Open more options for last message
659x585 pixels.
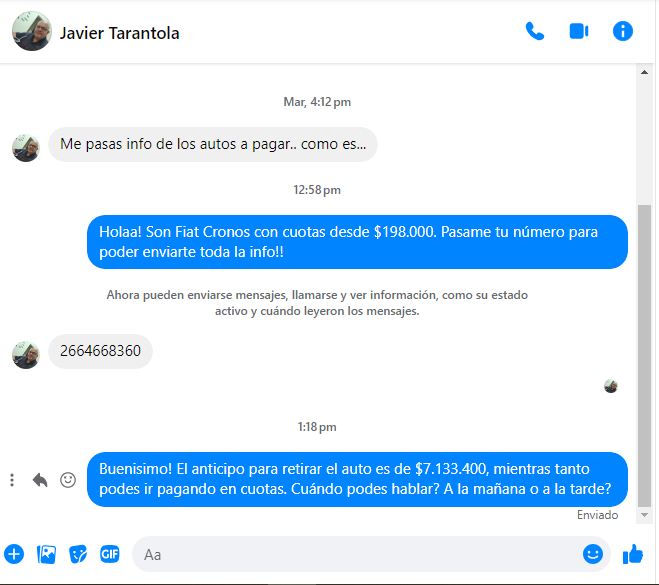[x=12, y=480]
